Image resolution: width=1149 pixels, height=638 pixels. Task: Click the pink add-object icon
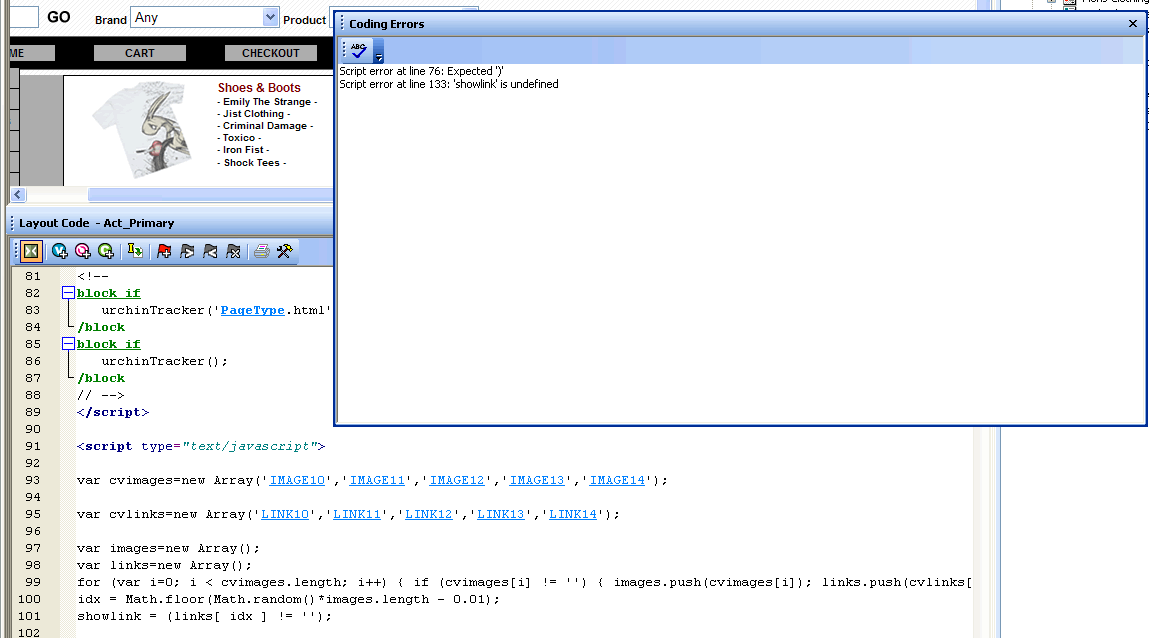pyautogui.click(x=82, y=251)
